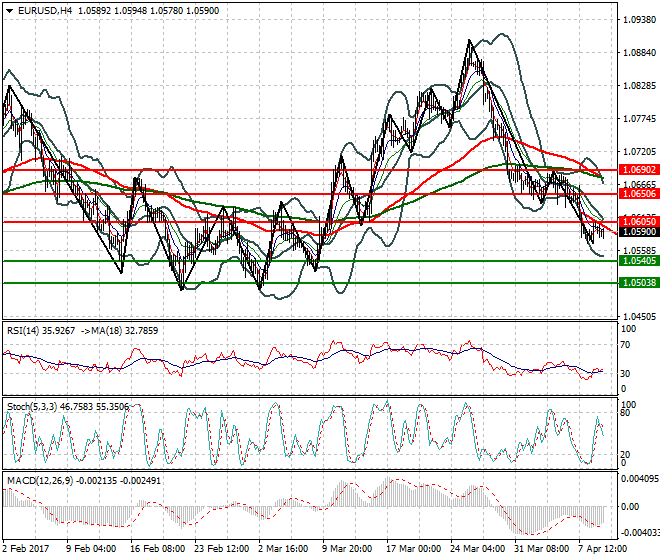Select the 1.07205 price scale value
This screenshot has width=660, height=560.
tap(639, 151)
